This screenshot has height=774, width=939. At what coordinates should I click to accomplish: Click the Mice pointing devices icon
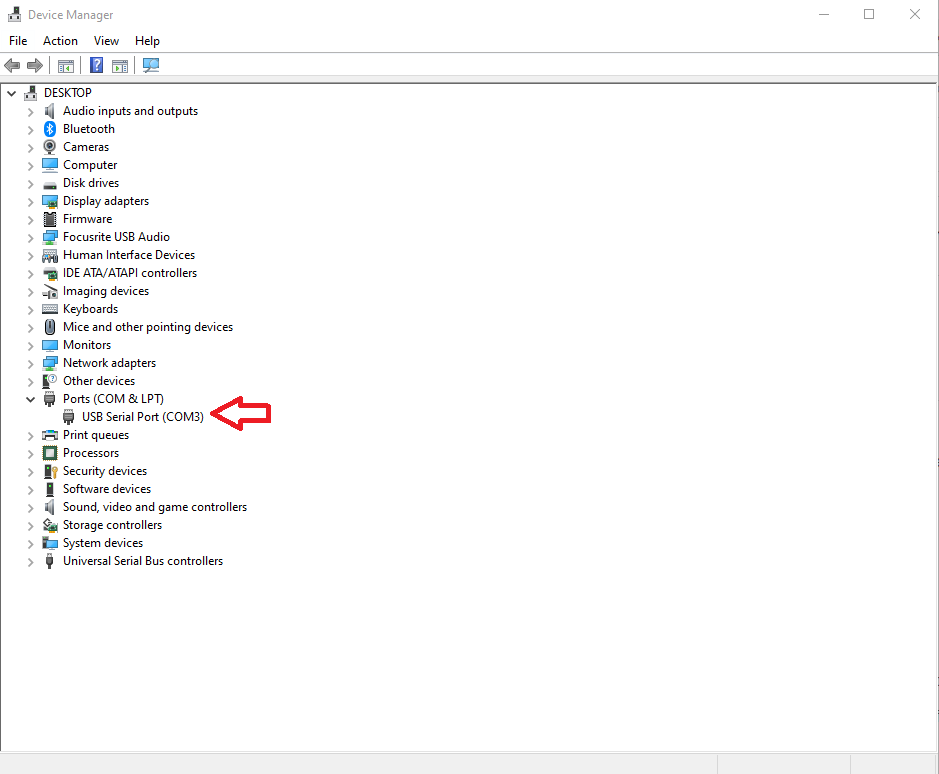point(50,327)
